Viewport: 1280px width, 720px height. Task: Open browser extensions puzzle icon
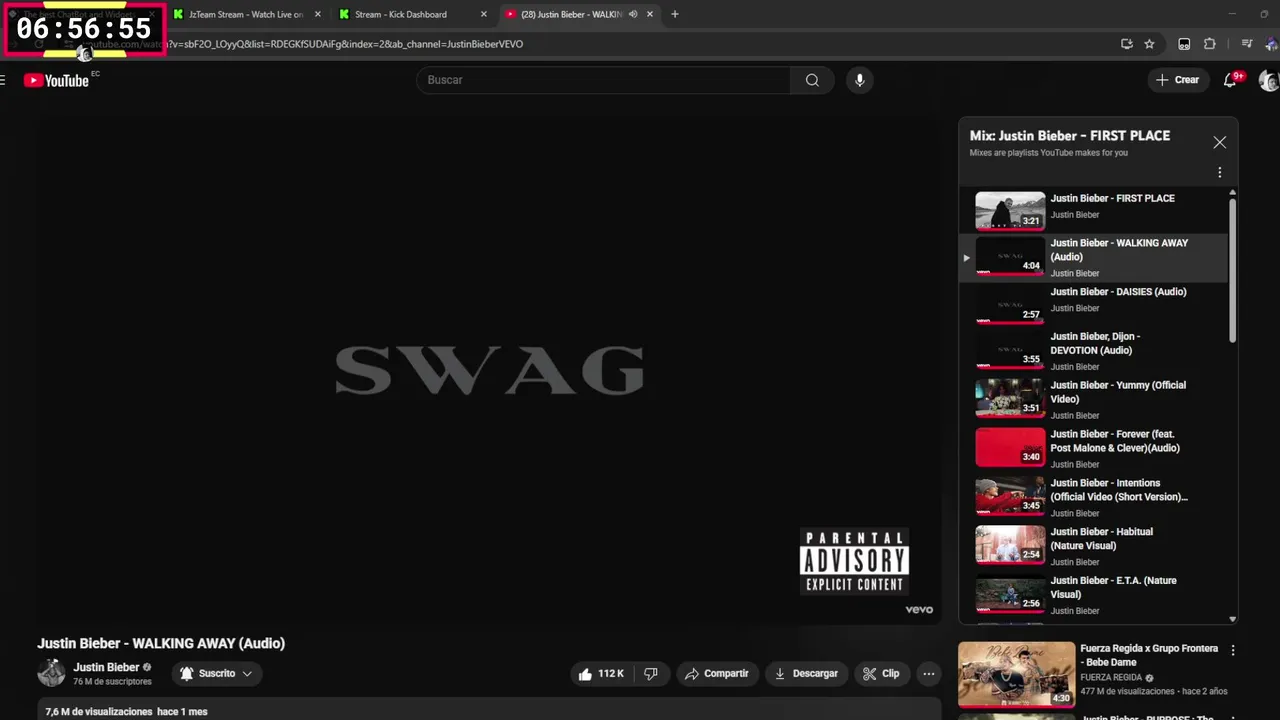[x=1209, y=44]
